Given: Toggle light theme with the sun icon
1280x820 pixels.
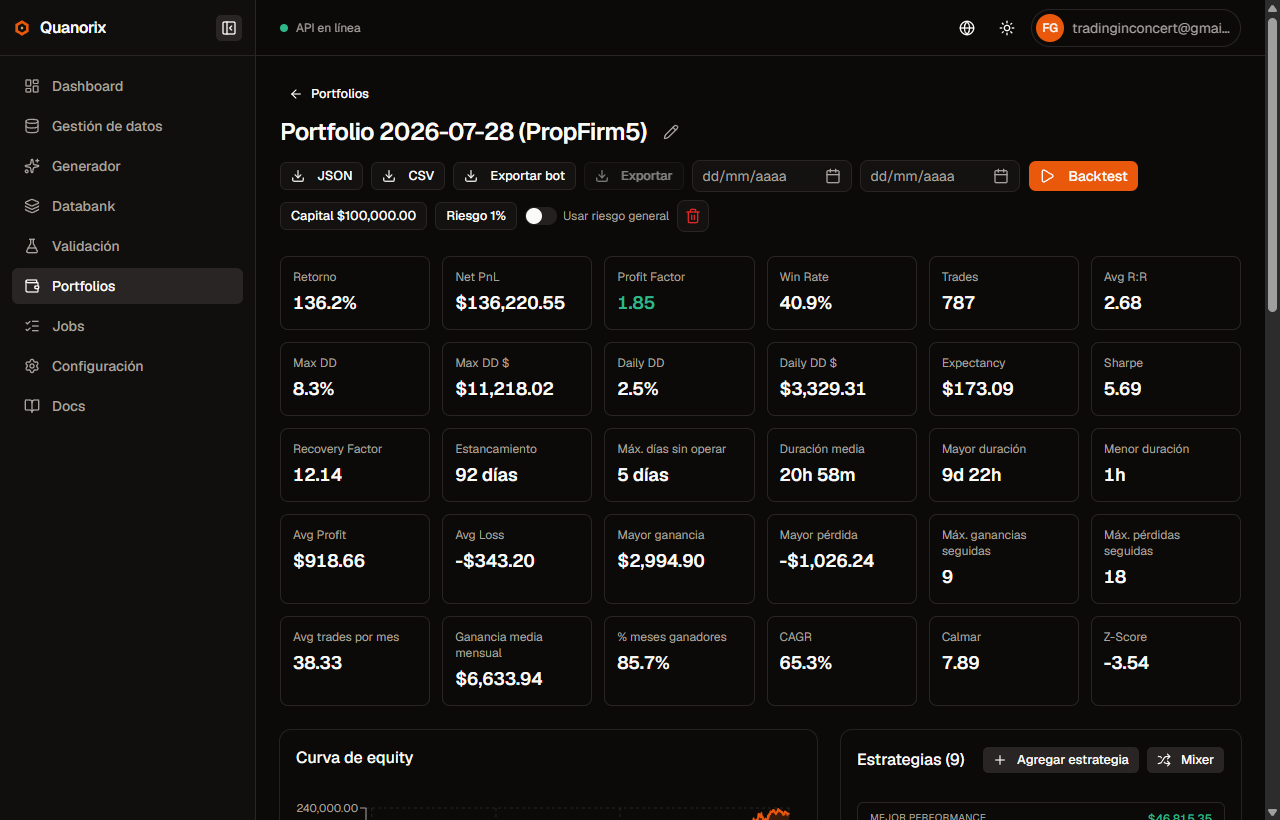Looking at the screenshot, I should (1007, 28).
